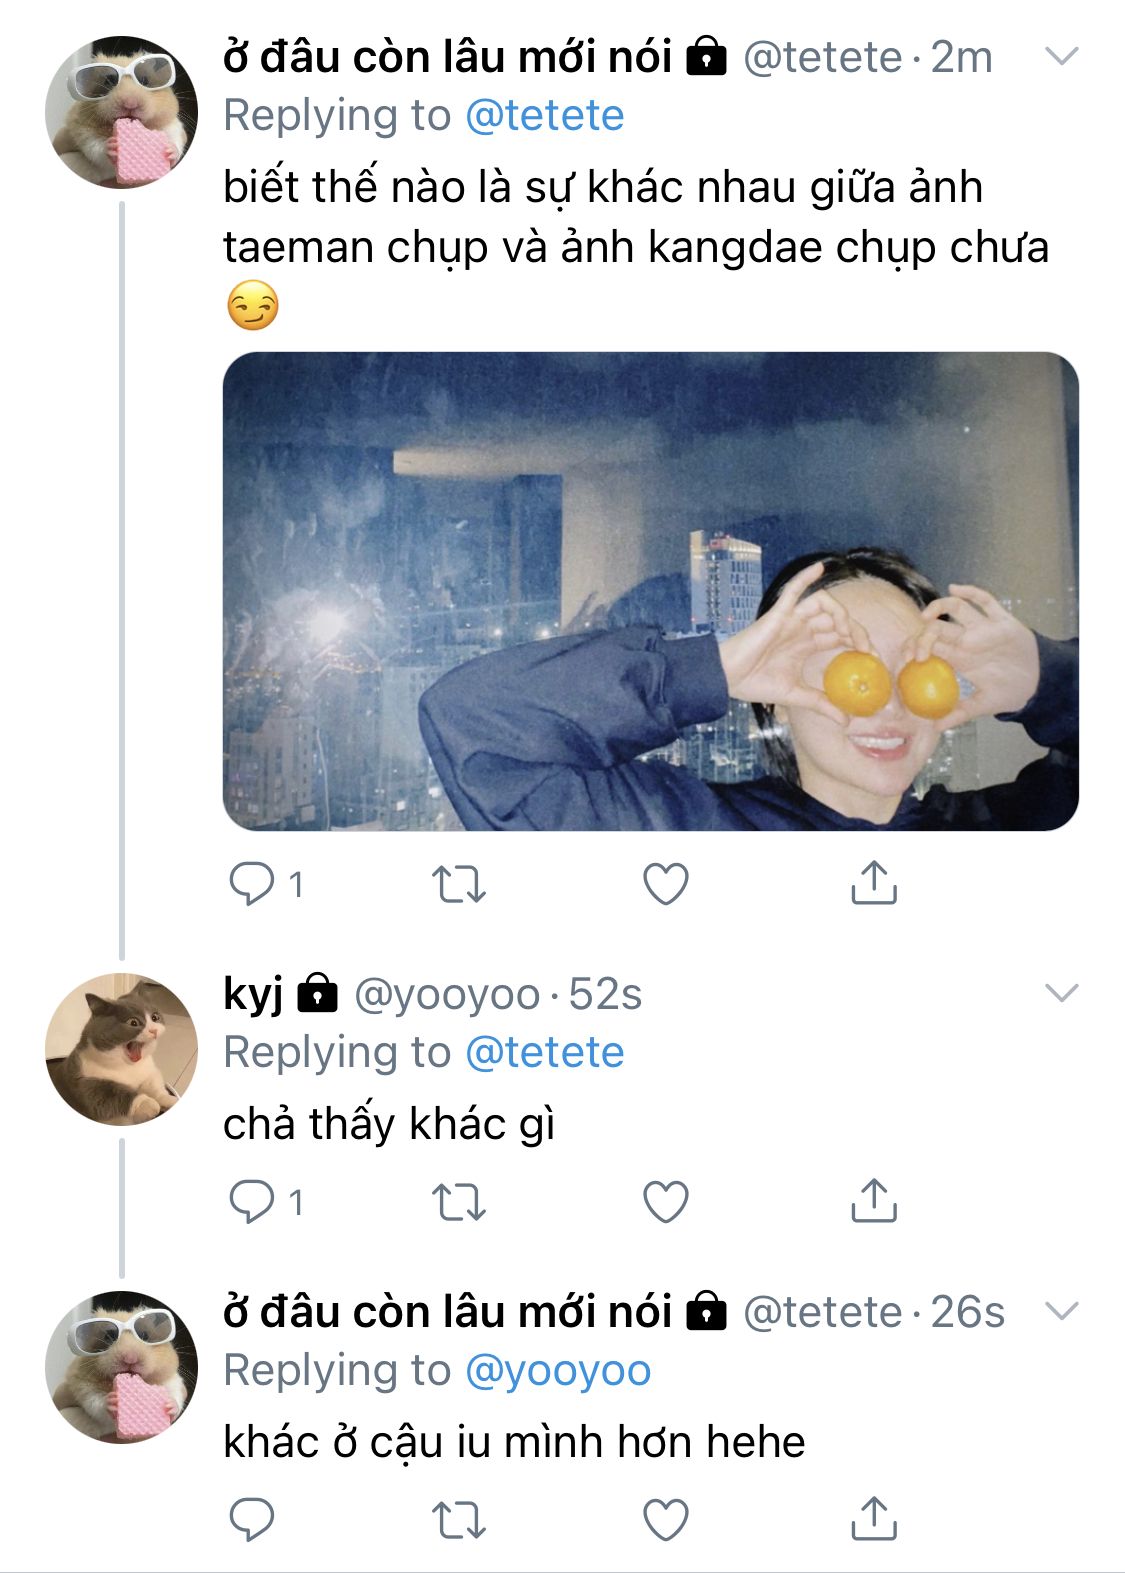Open hamster avatar on the first tweet

pyautogui.click(x=121, y=112)
